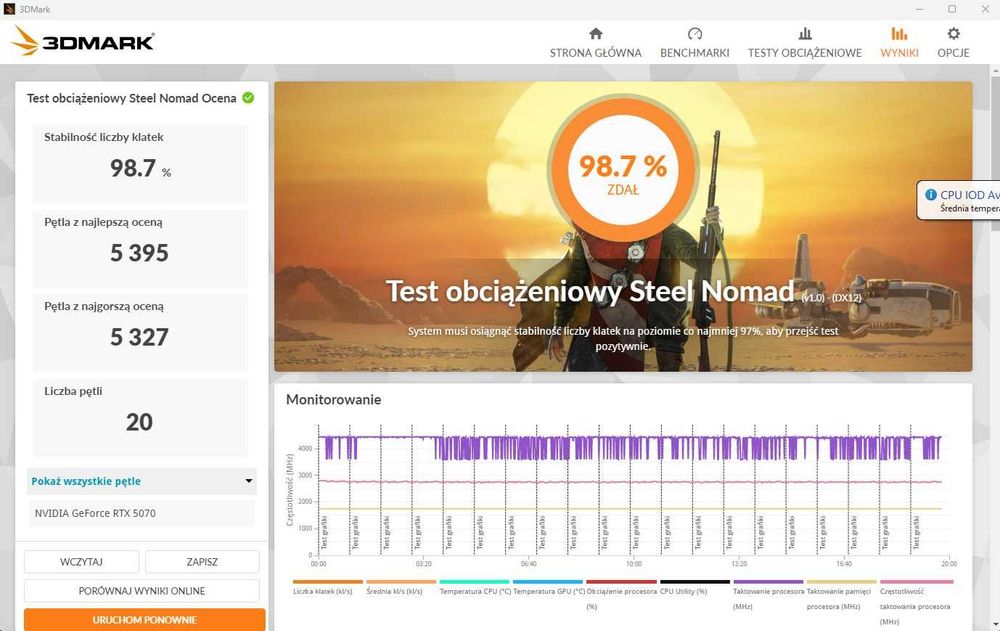The height and width of the screenshot is (631, 1000).
Task: Click the 3DMark app icon in the title bar
Action: pos(9,9)
